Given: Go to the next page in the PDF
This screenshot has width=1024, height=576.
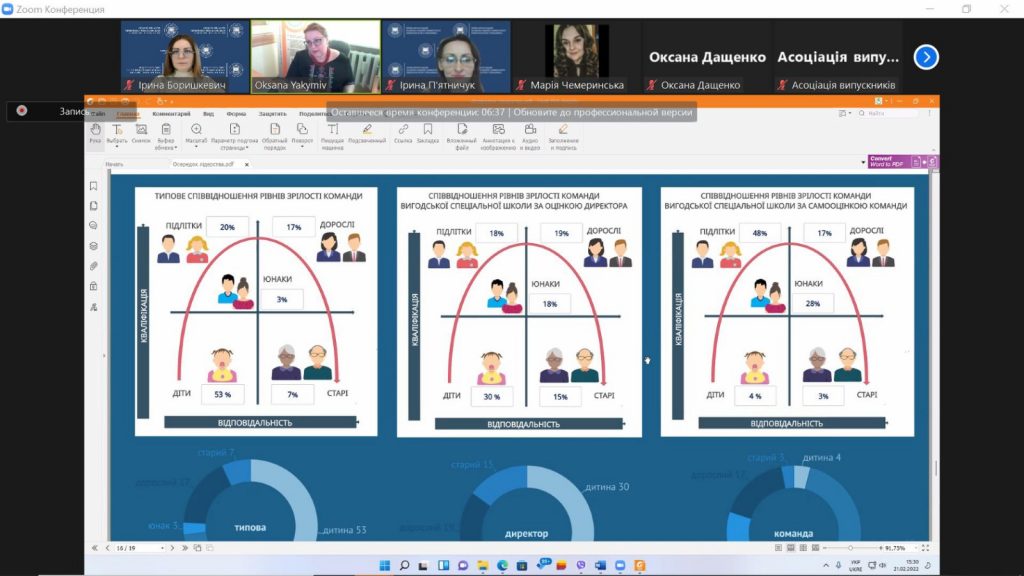Looking at the screenshot, I should 172,548.
